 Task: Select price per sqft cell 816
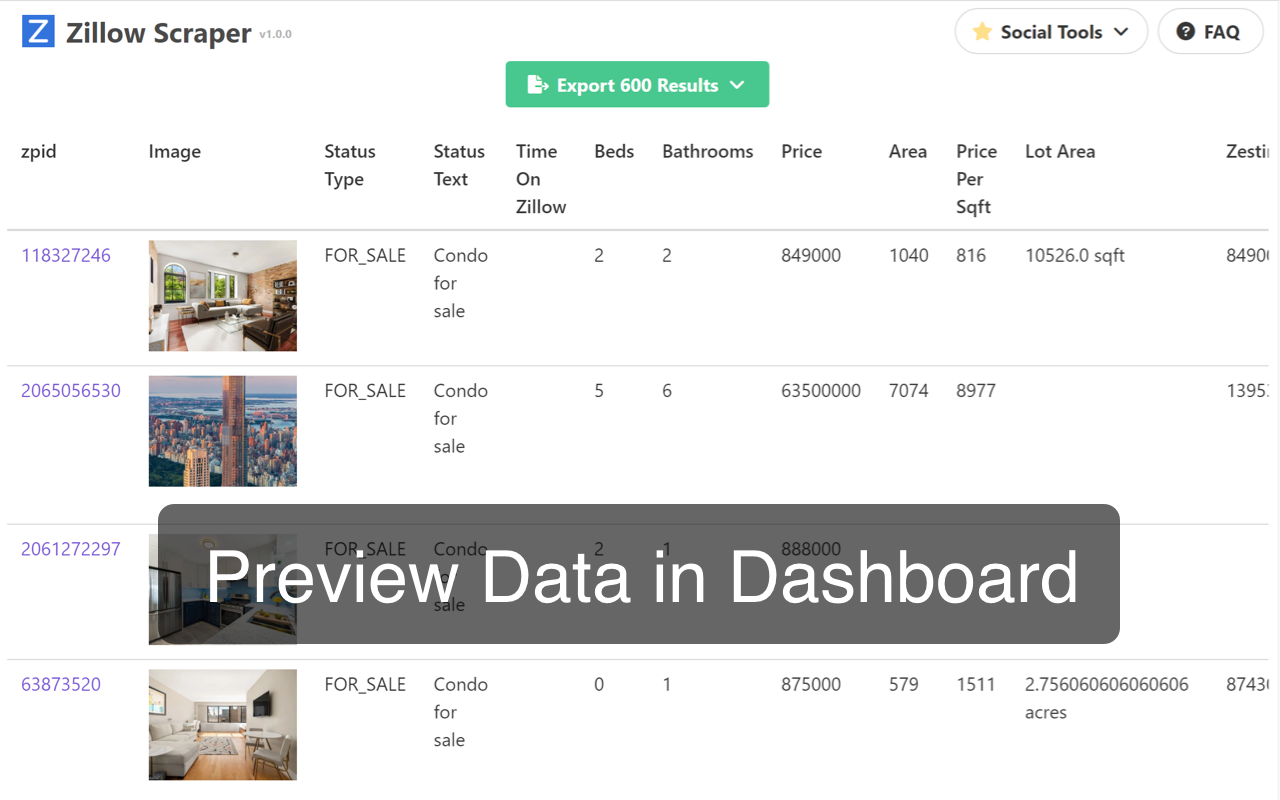pyautogui.click(x=971, y=255)
